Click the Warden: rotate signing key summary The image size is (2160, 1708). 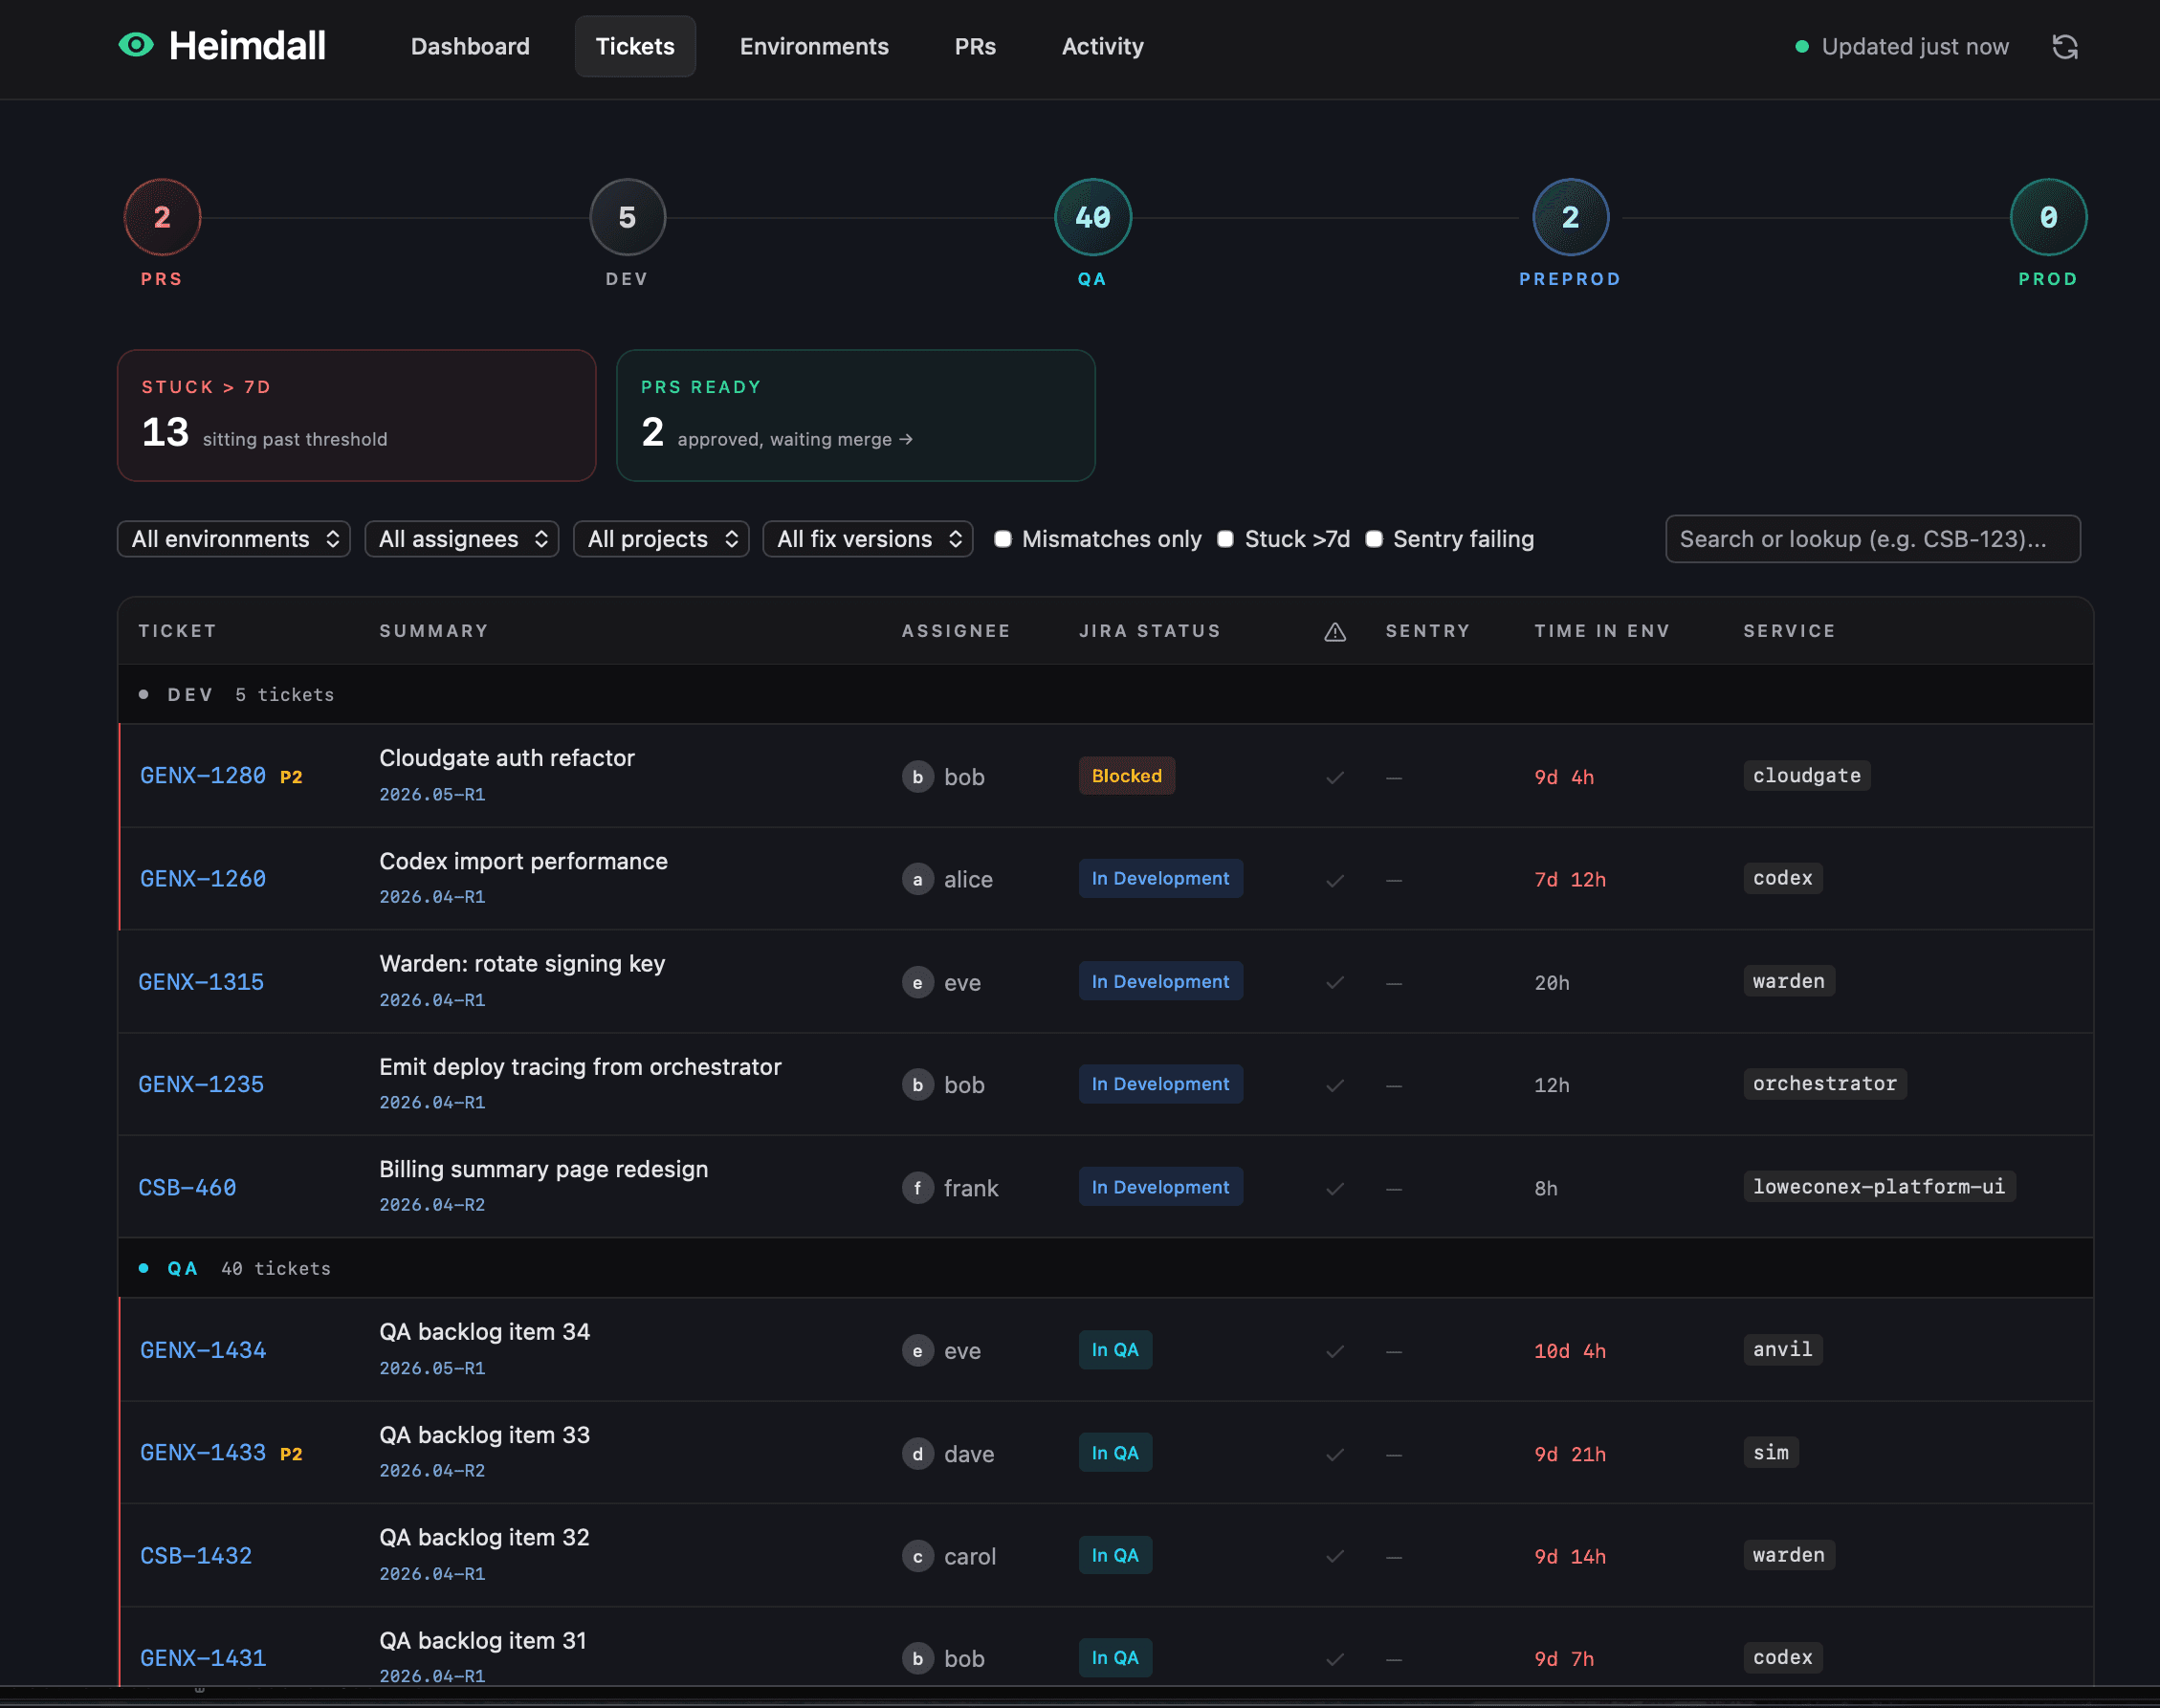522,963
